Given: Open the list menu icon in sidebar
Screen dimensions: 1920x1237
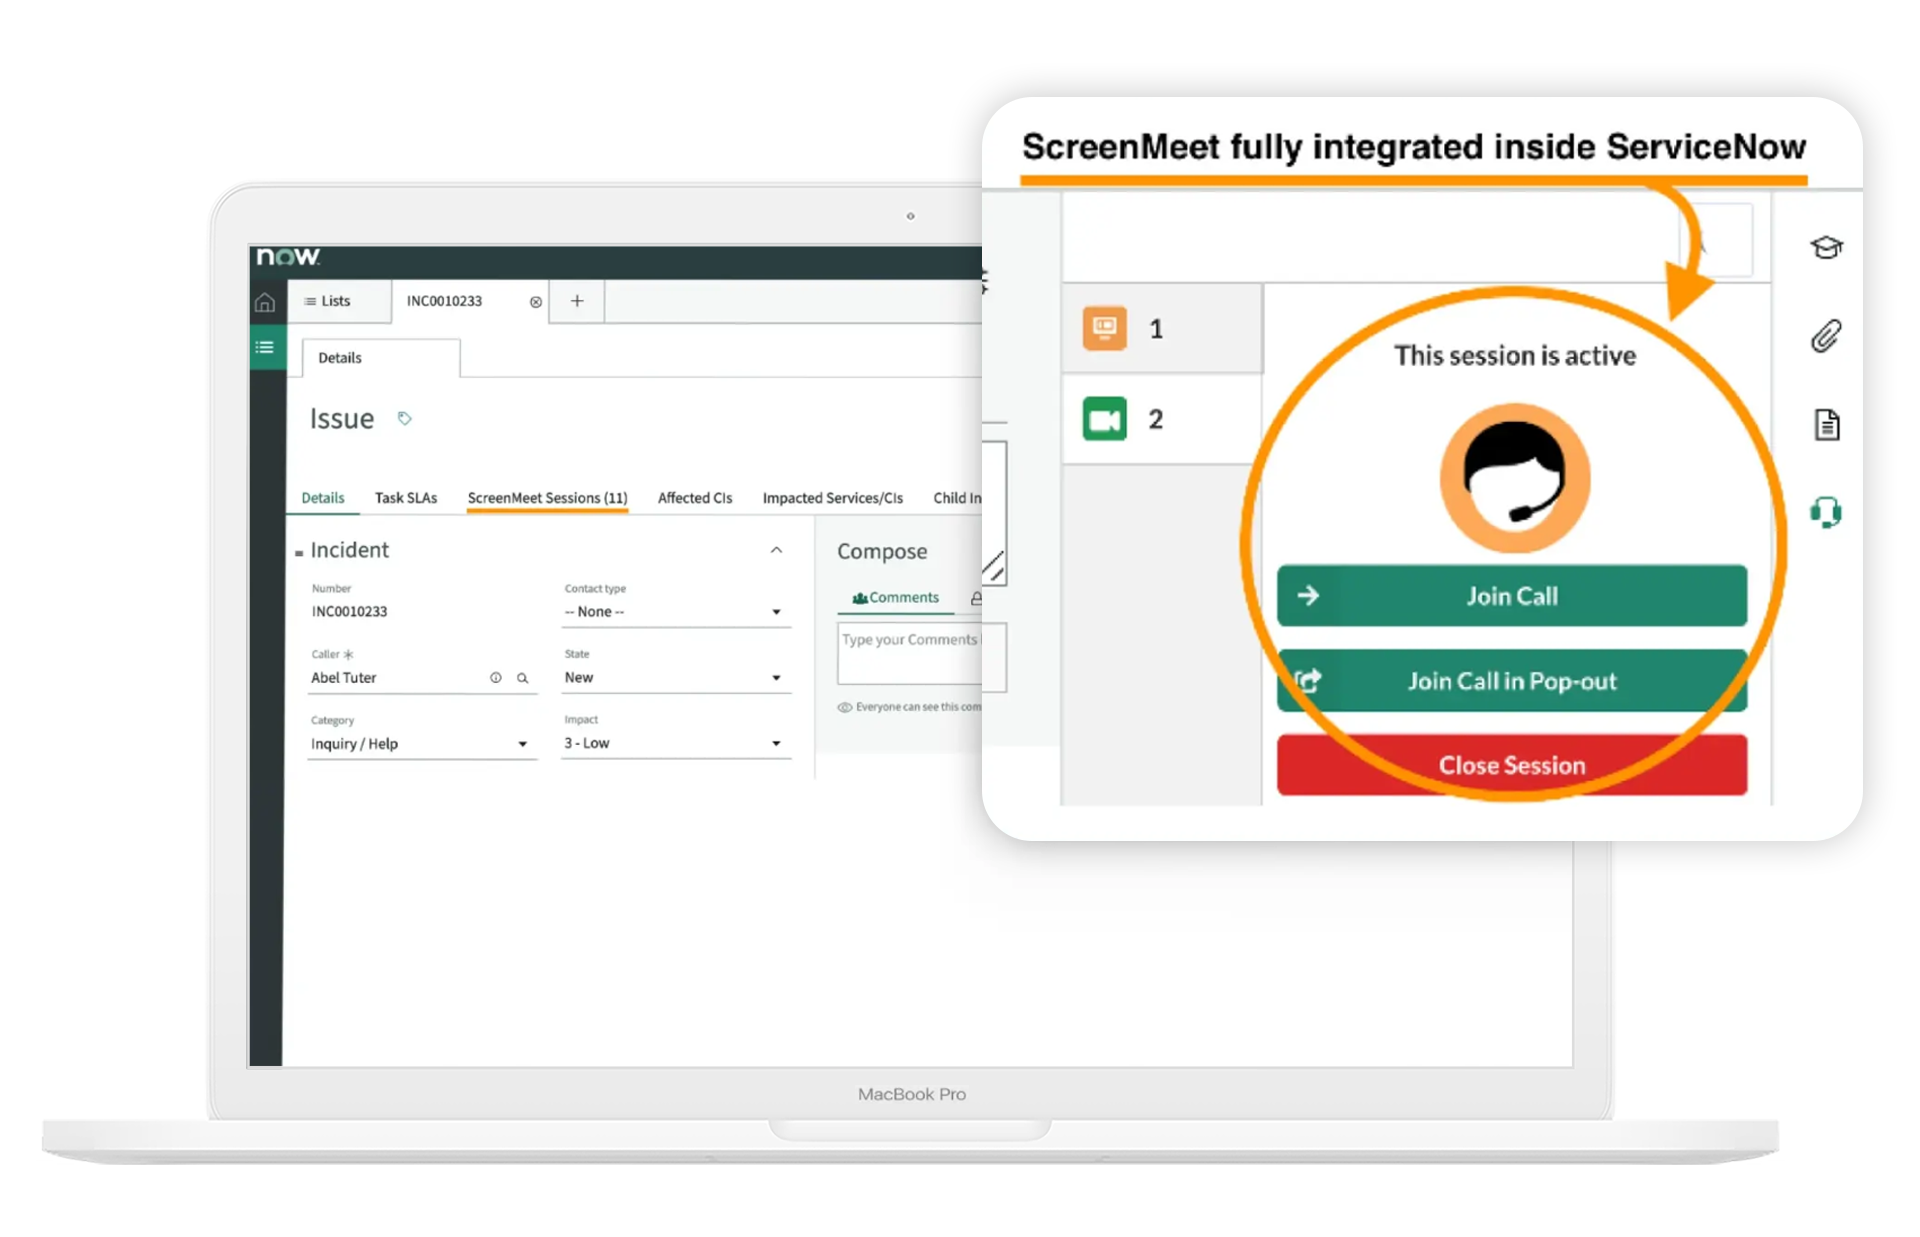Looking at the screenshot, I should point(265,347).
